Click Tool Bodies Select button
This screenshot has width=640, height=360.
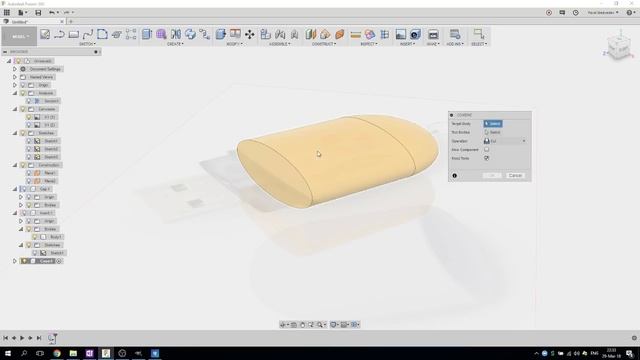(x=493, y=132)
